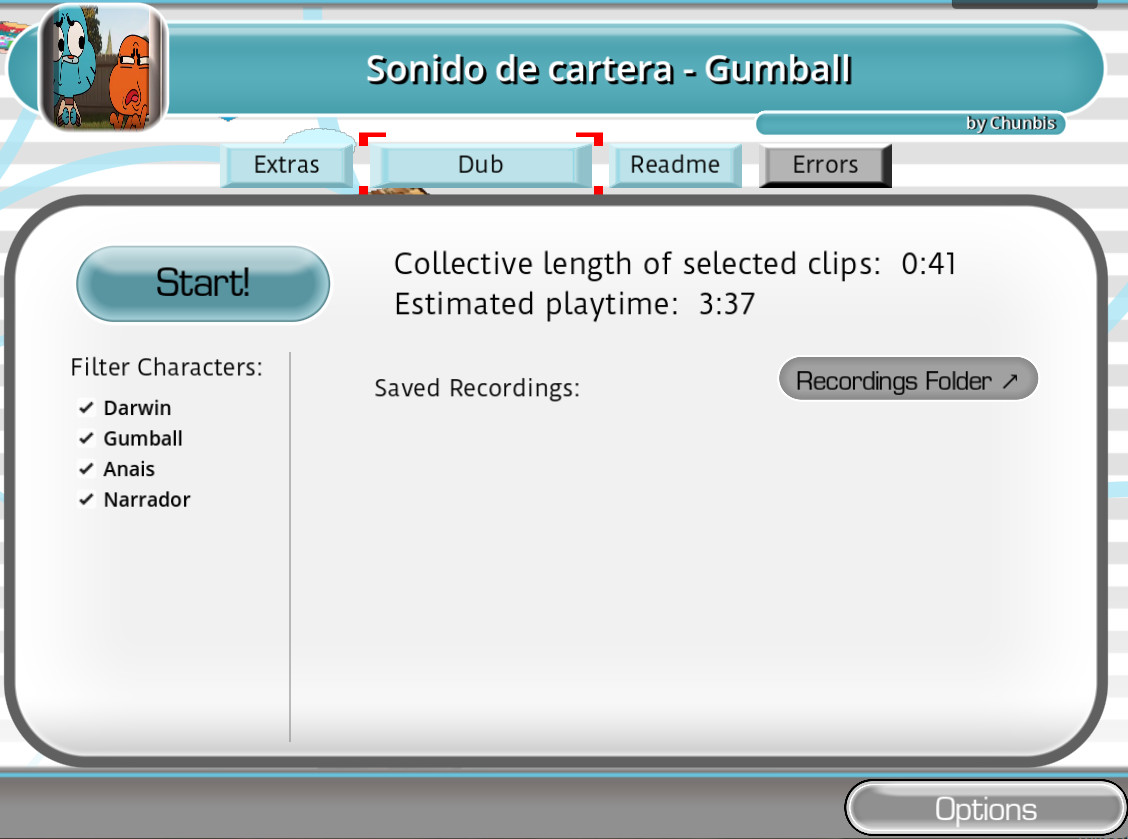Click the title 'Sonido de cartera - Gumball'

609,70
